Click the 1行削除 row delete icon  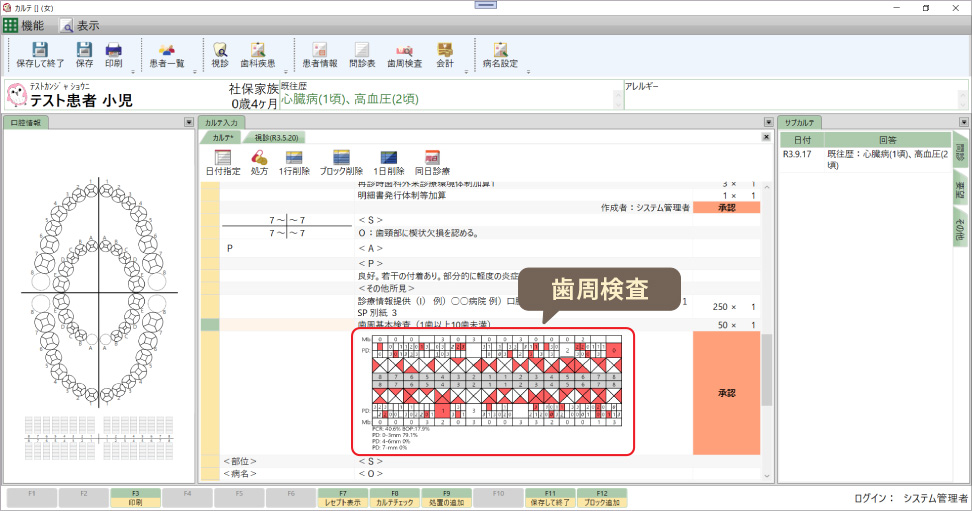[294, 162]
